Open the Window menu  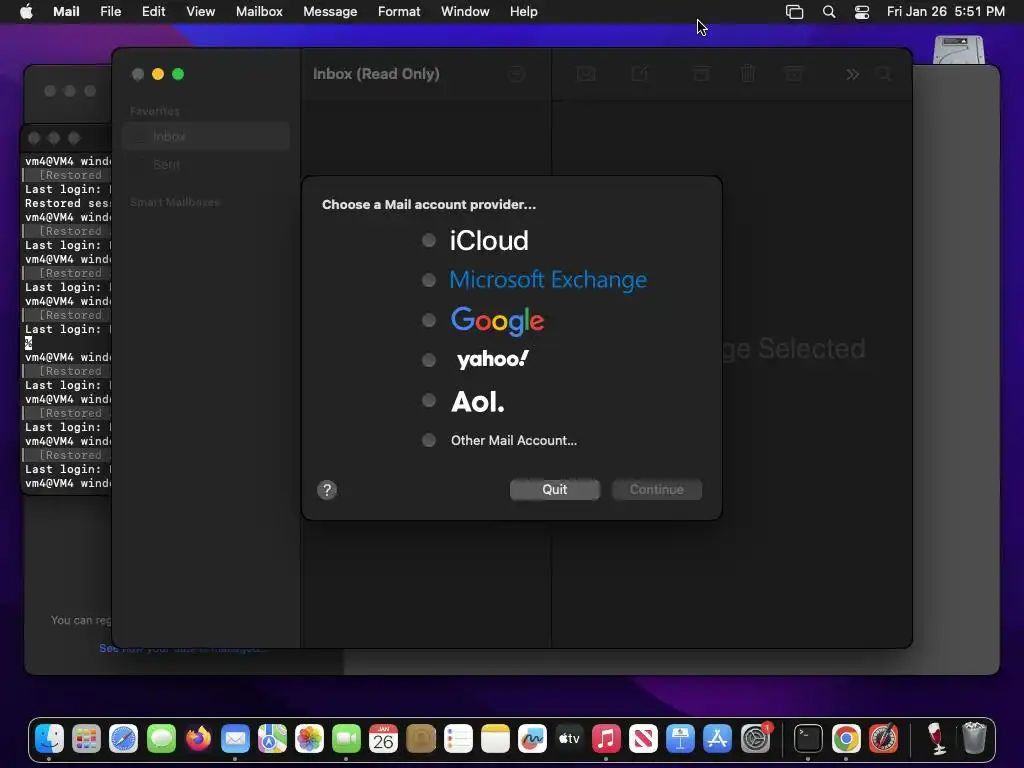coord(465,12)
